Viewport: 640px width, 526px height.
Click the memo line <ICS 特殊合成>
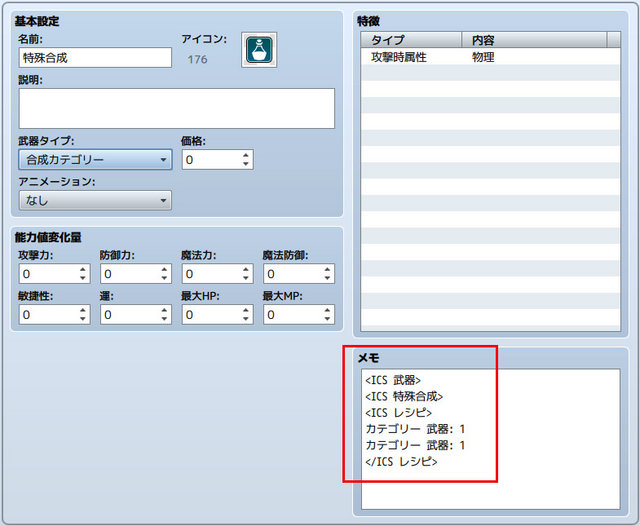point(404,397)
